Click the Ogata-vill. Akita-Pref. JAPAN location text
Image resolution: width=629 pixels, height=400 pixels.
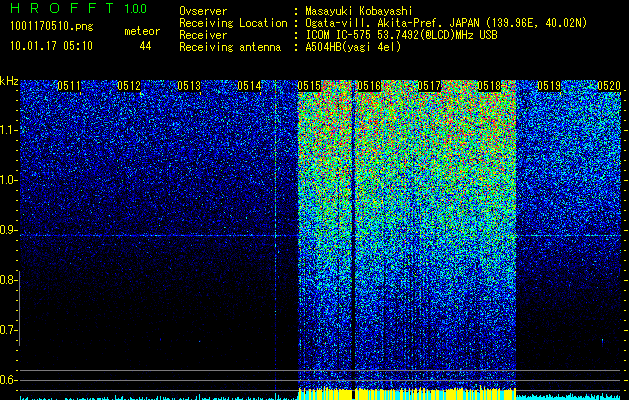click(446, 23)
